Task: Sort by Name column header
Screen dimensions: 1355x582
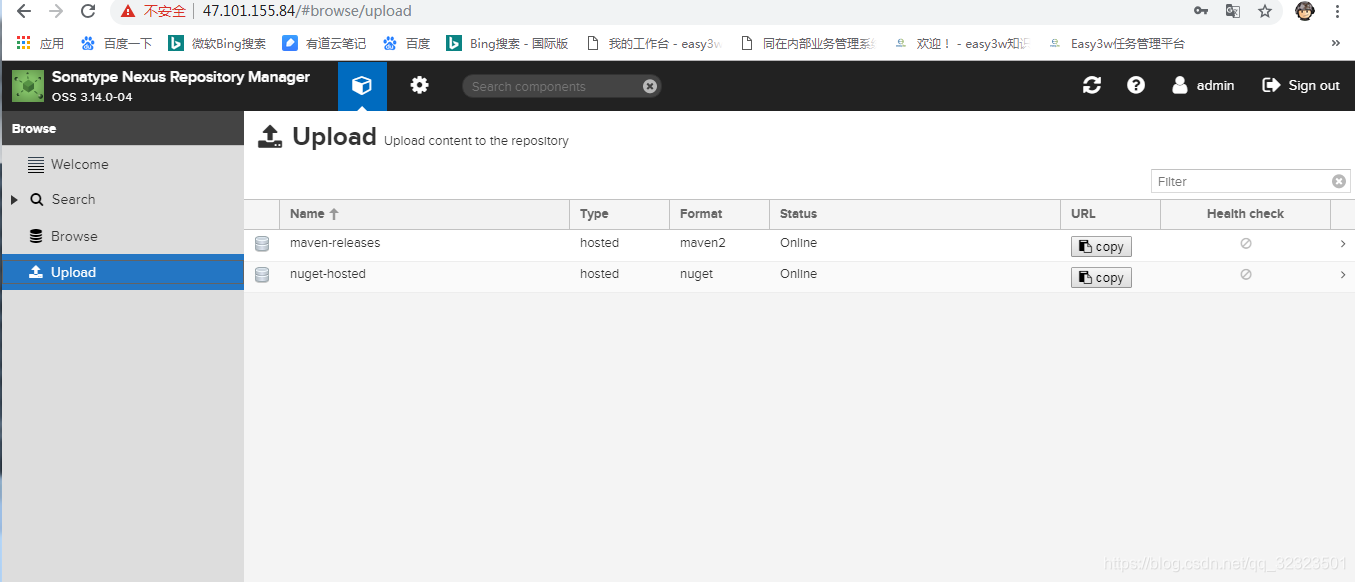Action: point(424,214)
